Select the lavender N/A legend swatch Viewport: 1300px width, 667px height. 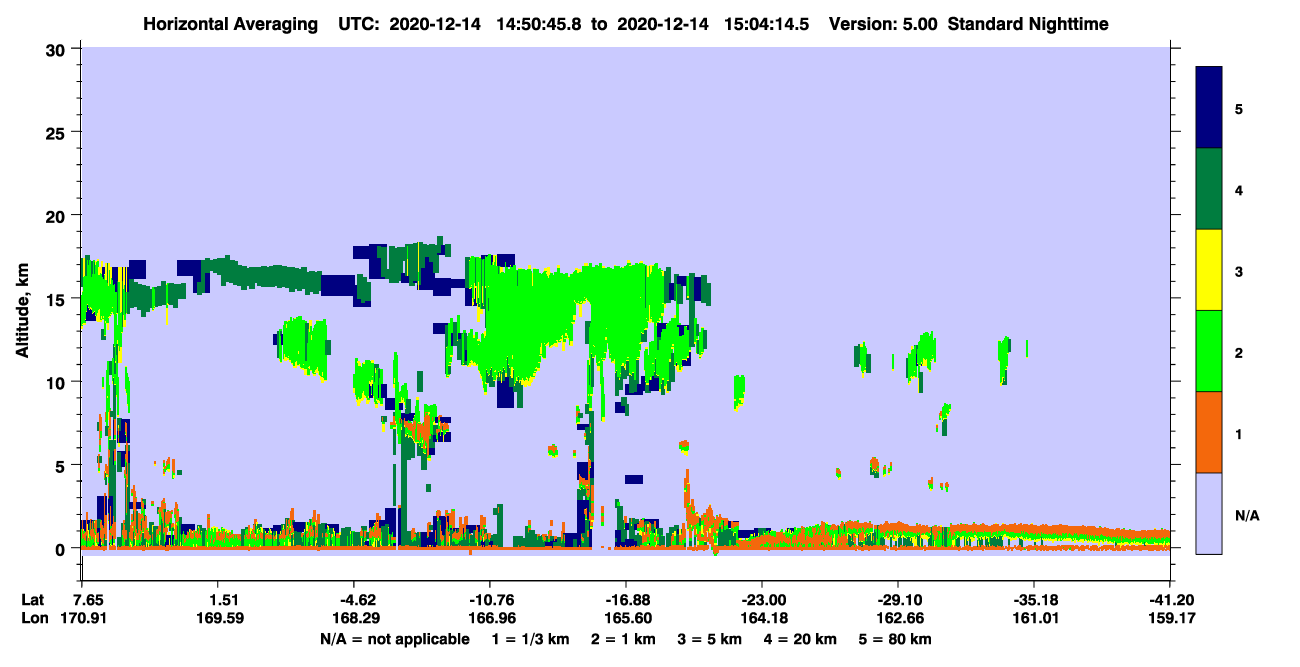pyautogui.click(x=1209, y=513)
